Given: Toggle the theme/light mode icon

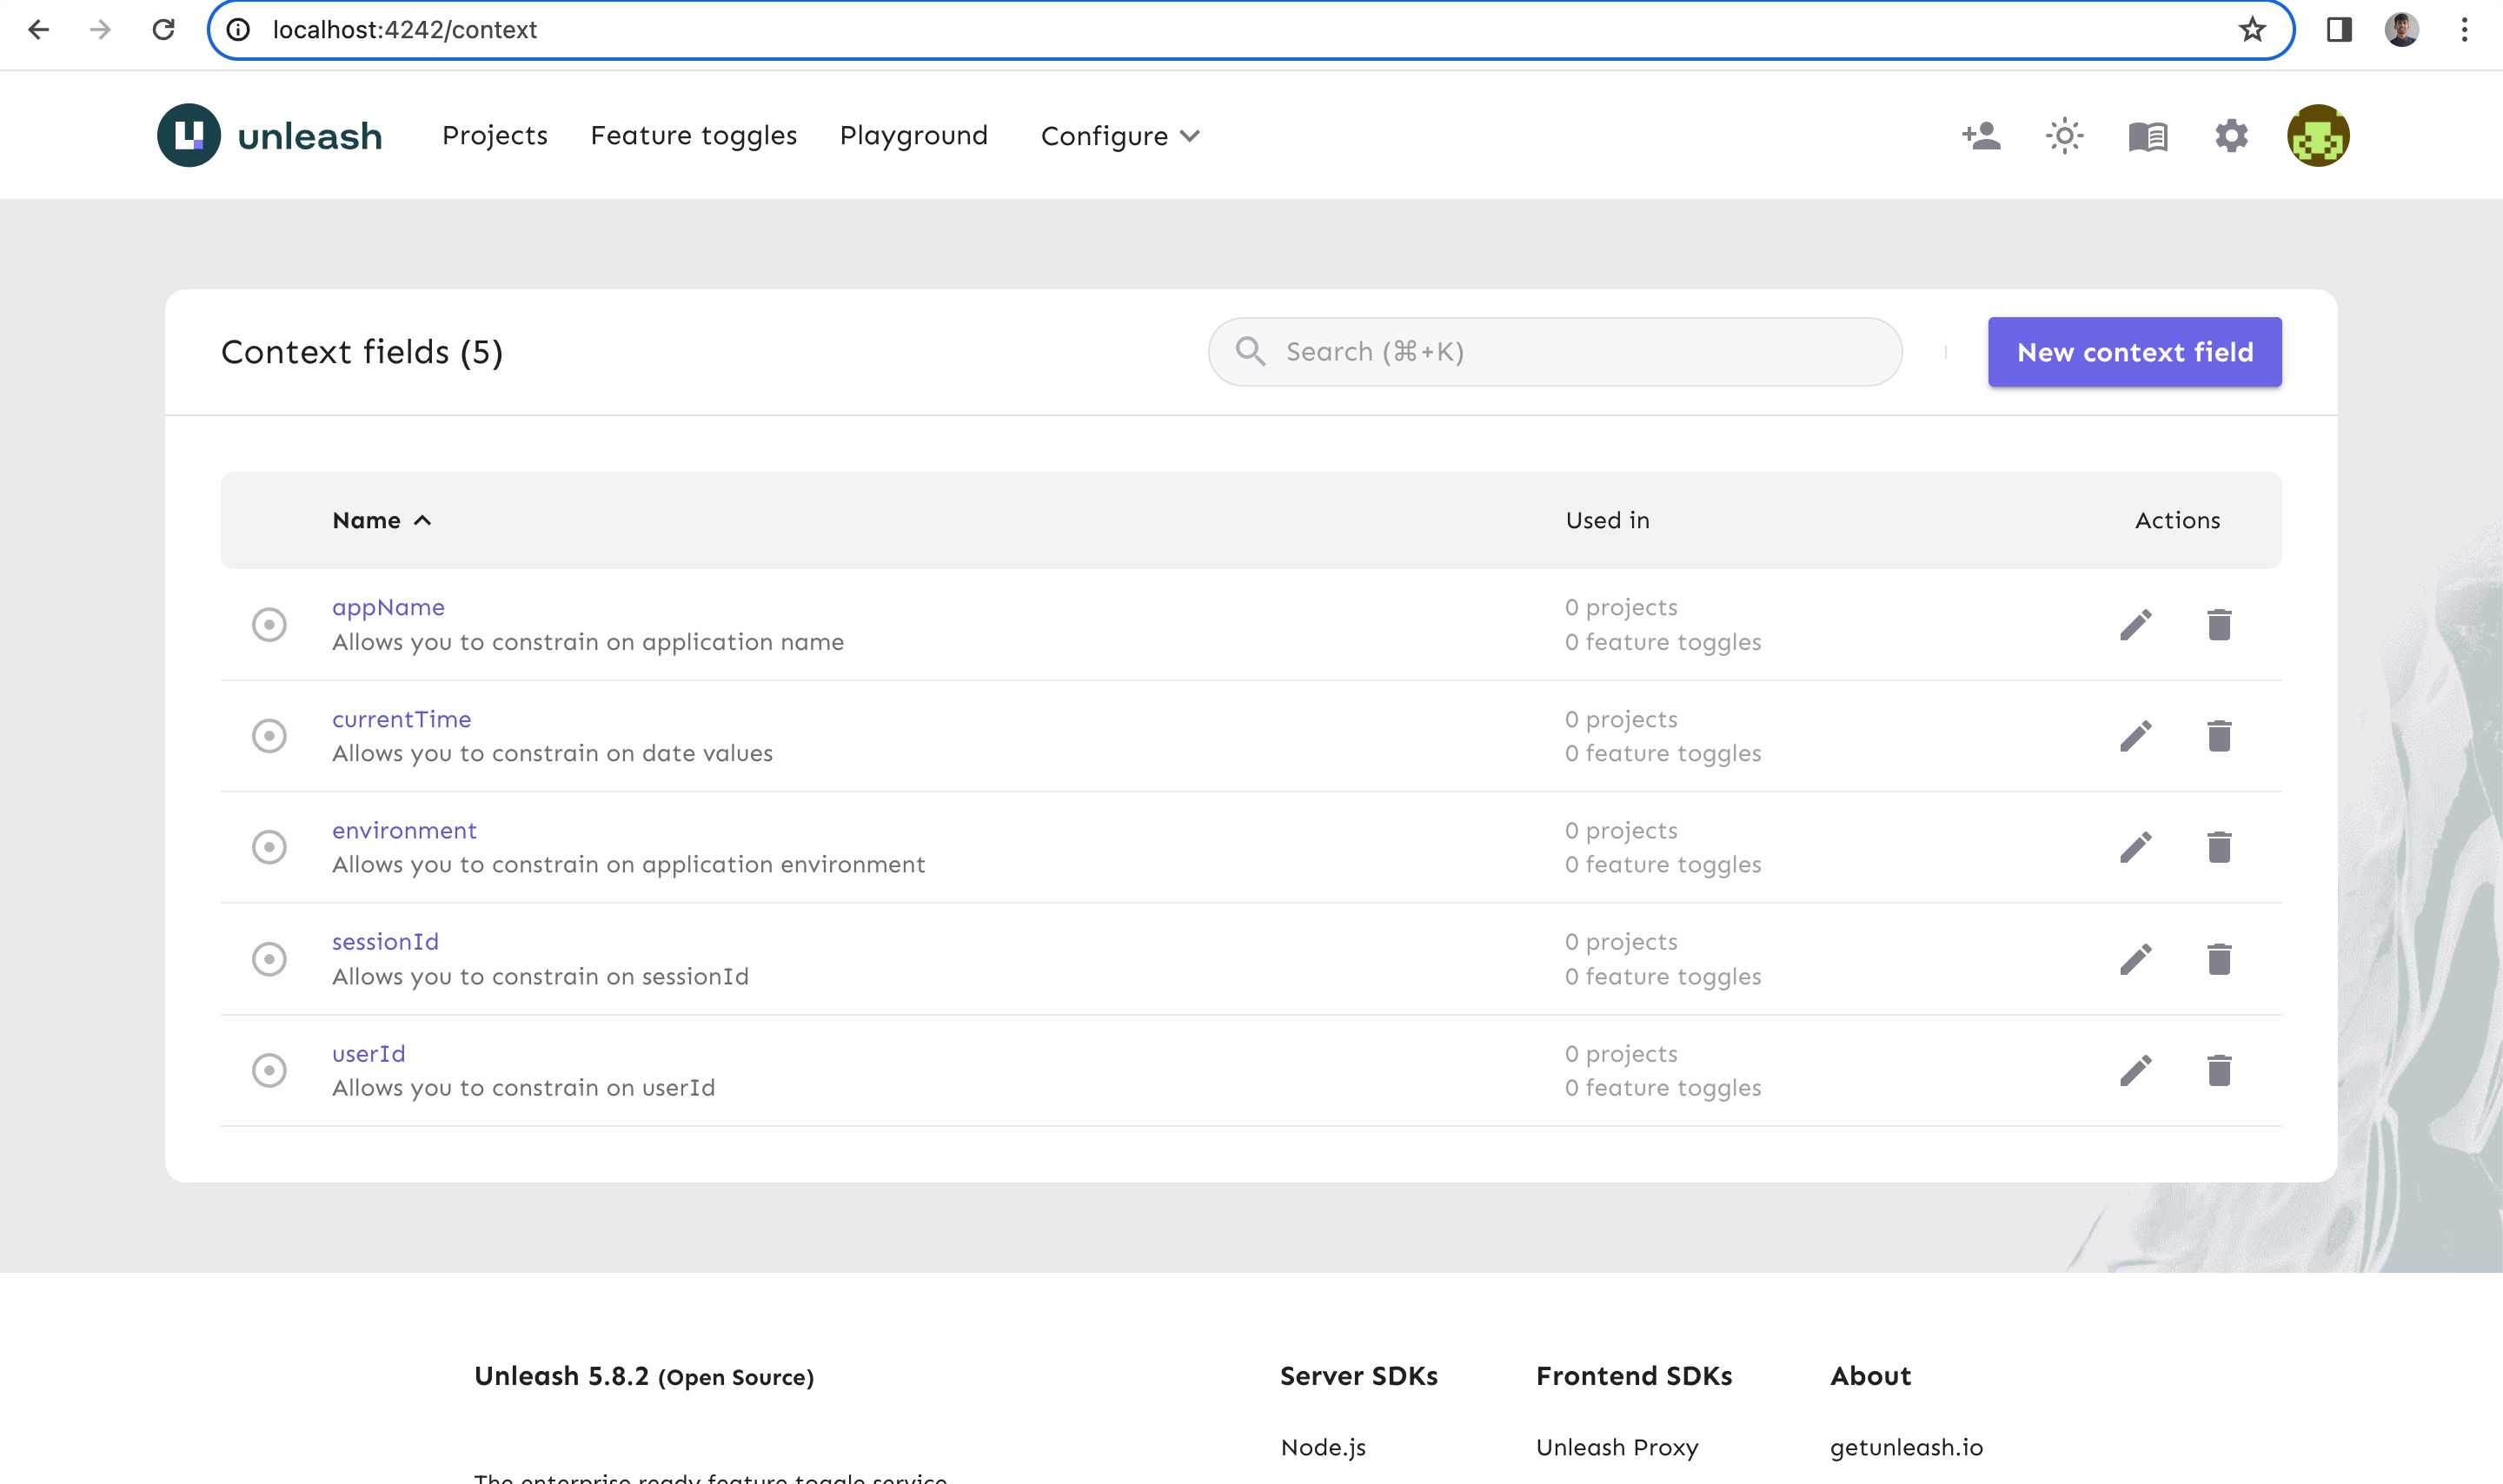Looking at the screenshot, I should pyautogui.click(x=2063, y=136).
